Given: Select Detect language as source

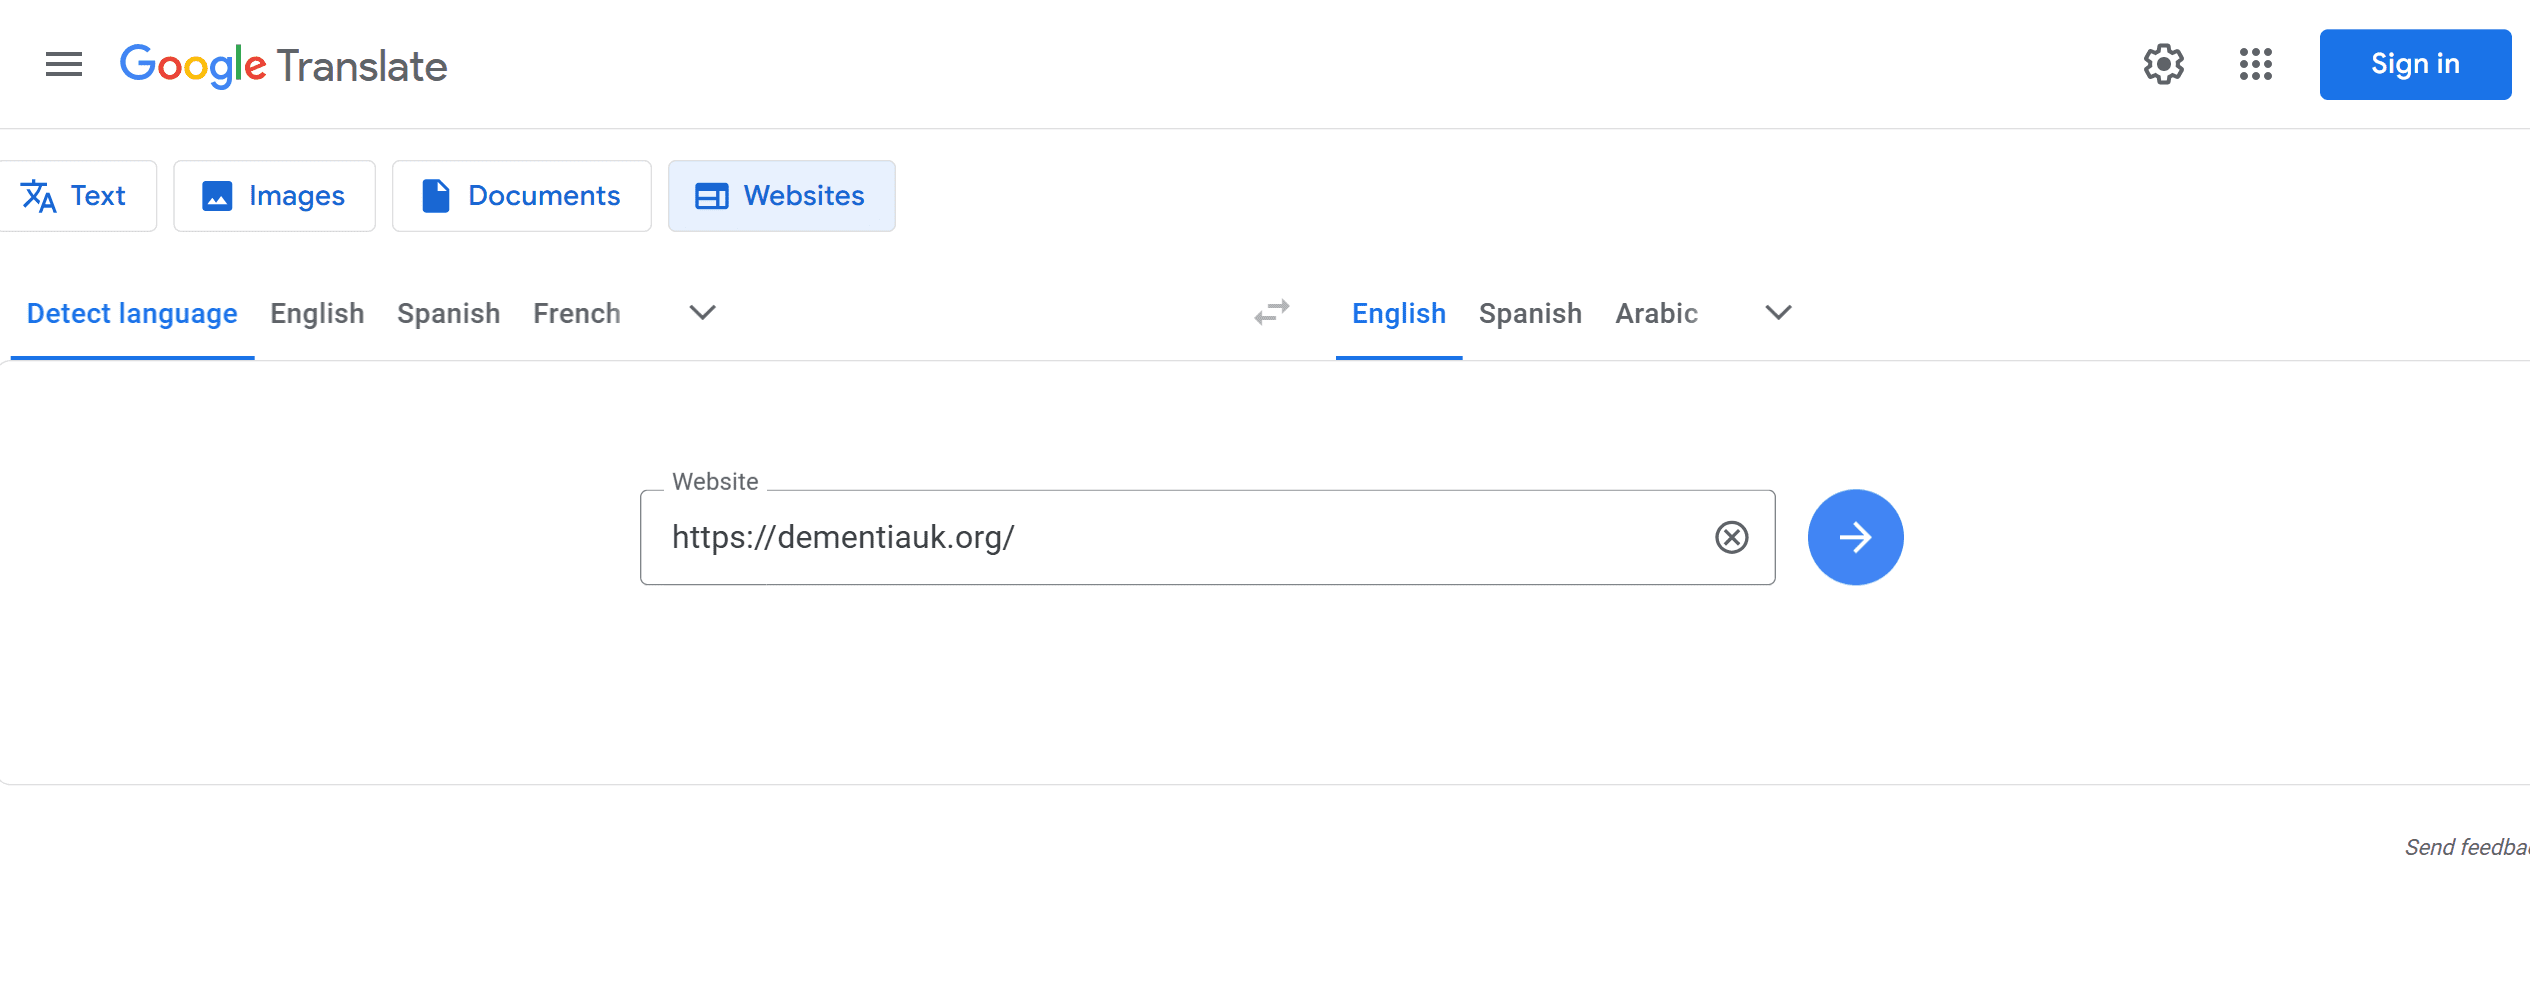Looking at the screenshot, I should 132,314.
